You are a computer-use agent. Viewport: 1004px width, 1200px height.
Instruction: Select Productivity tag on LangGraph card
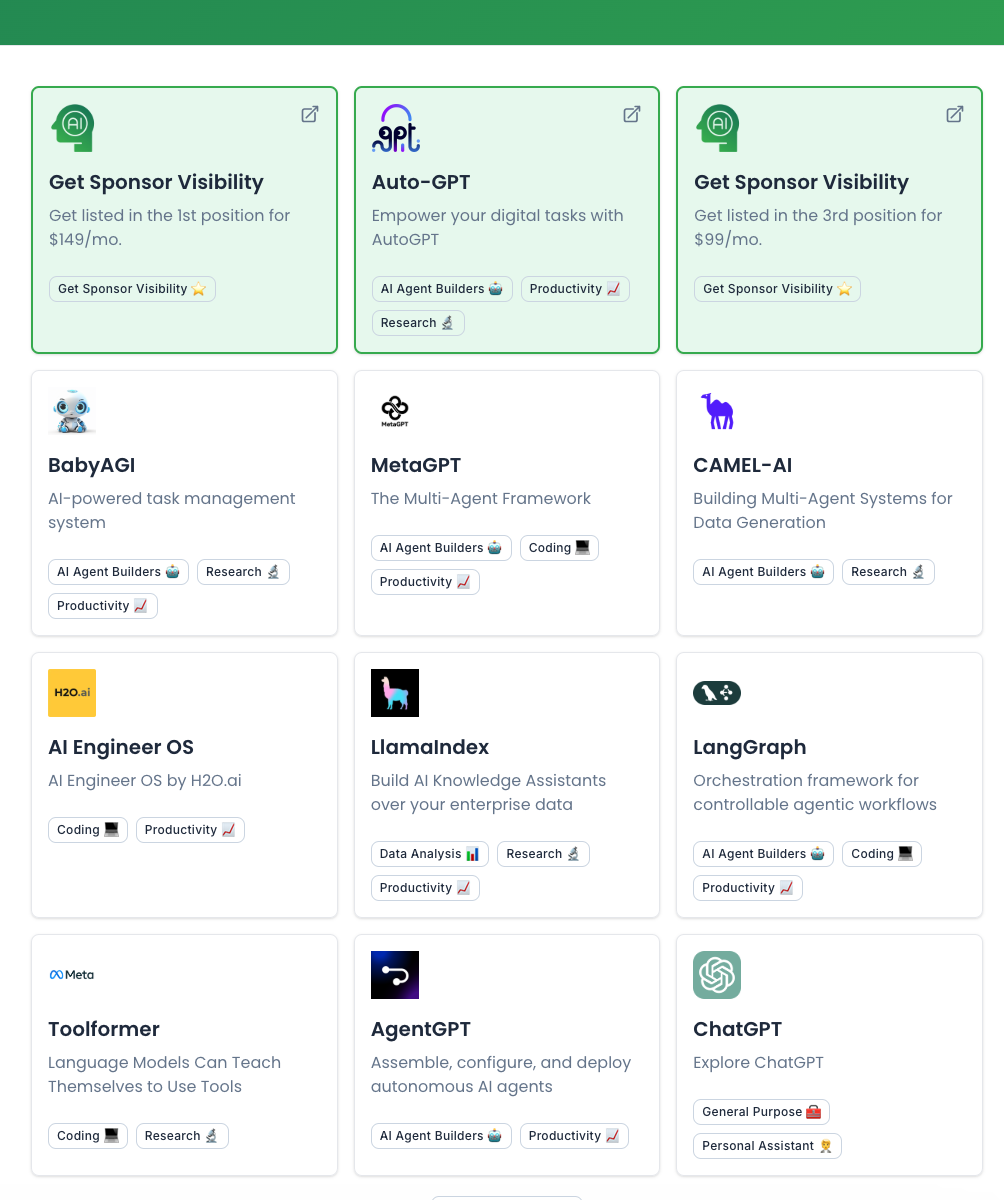point(748,888)
